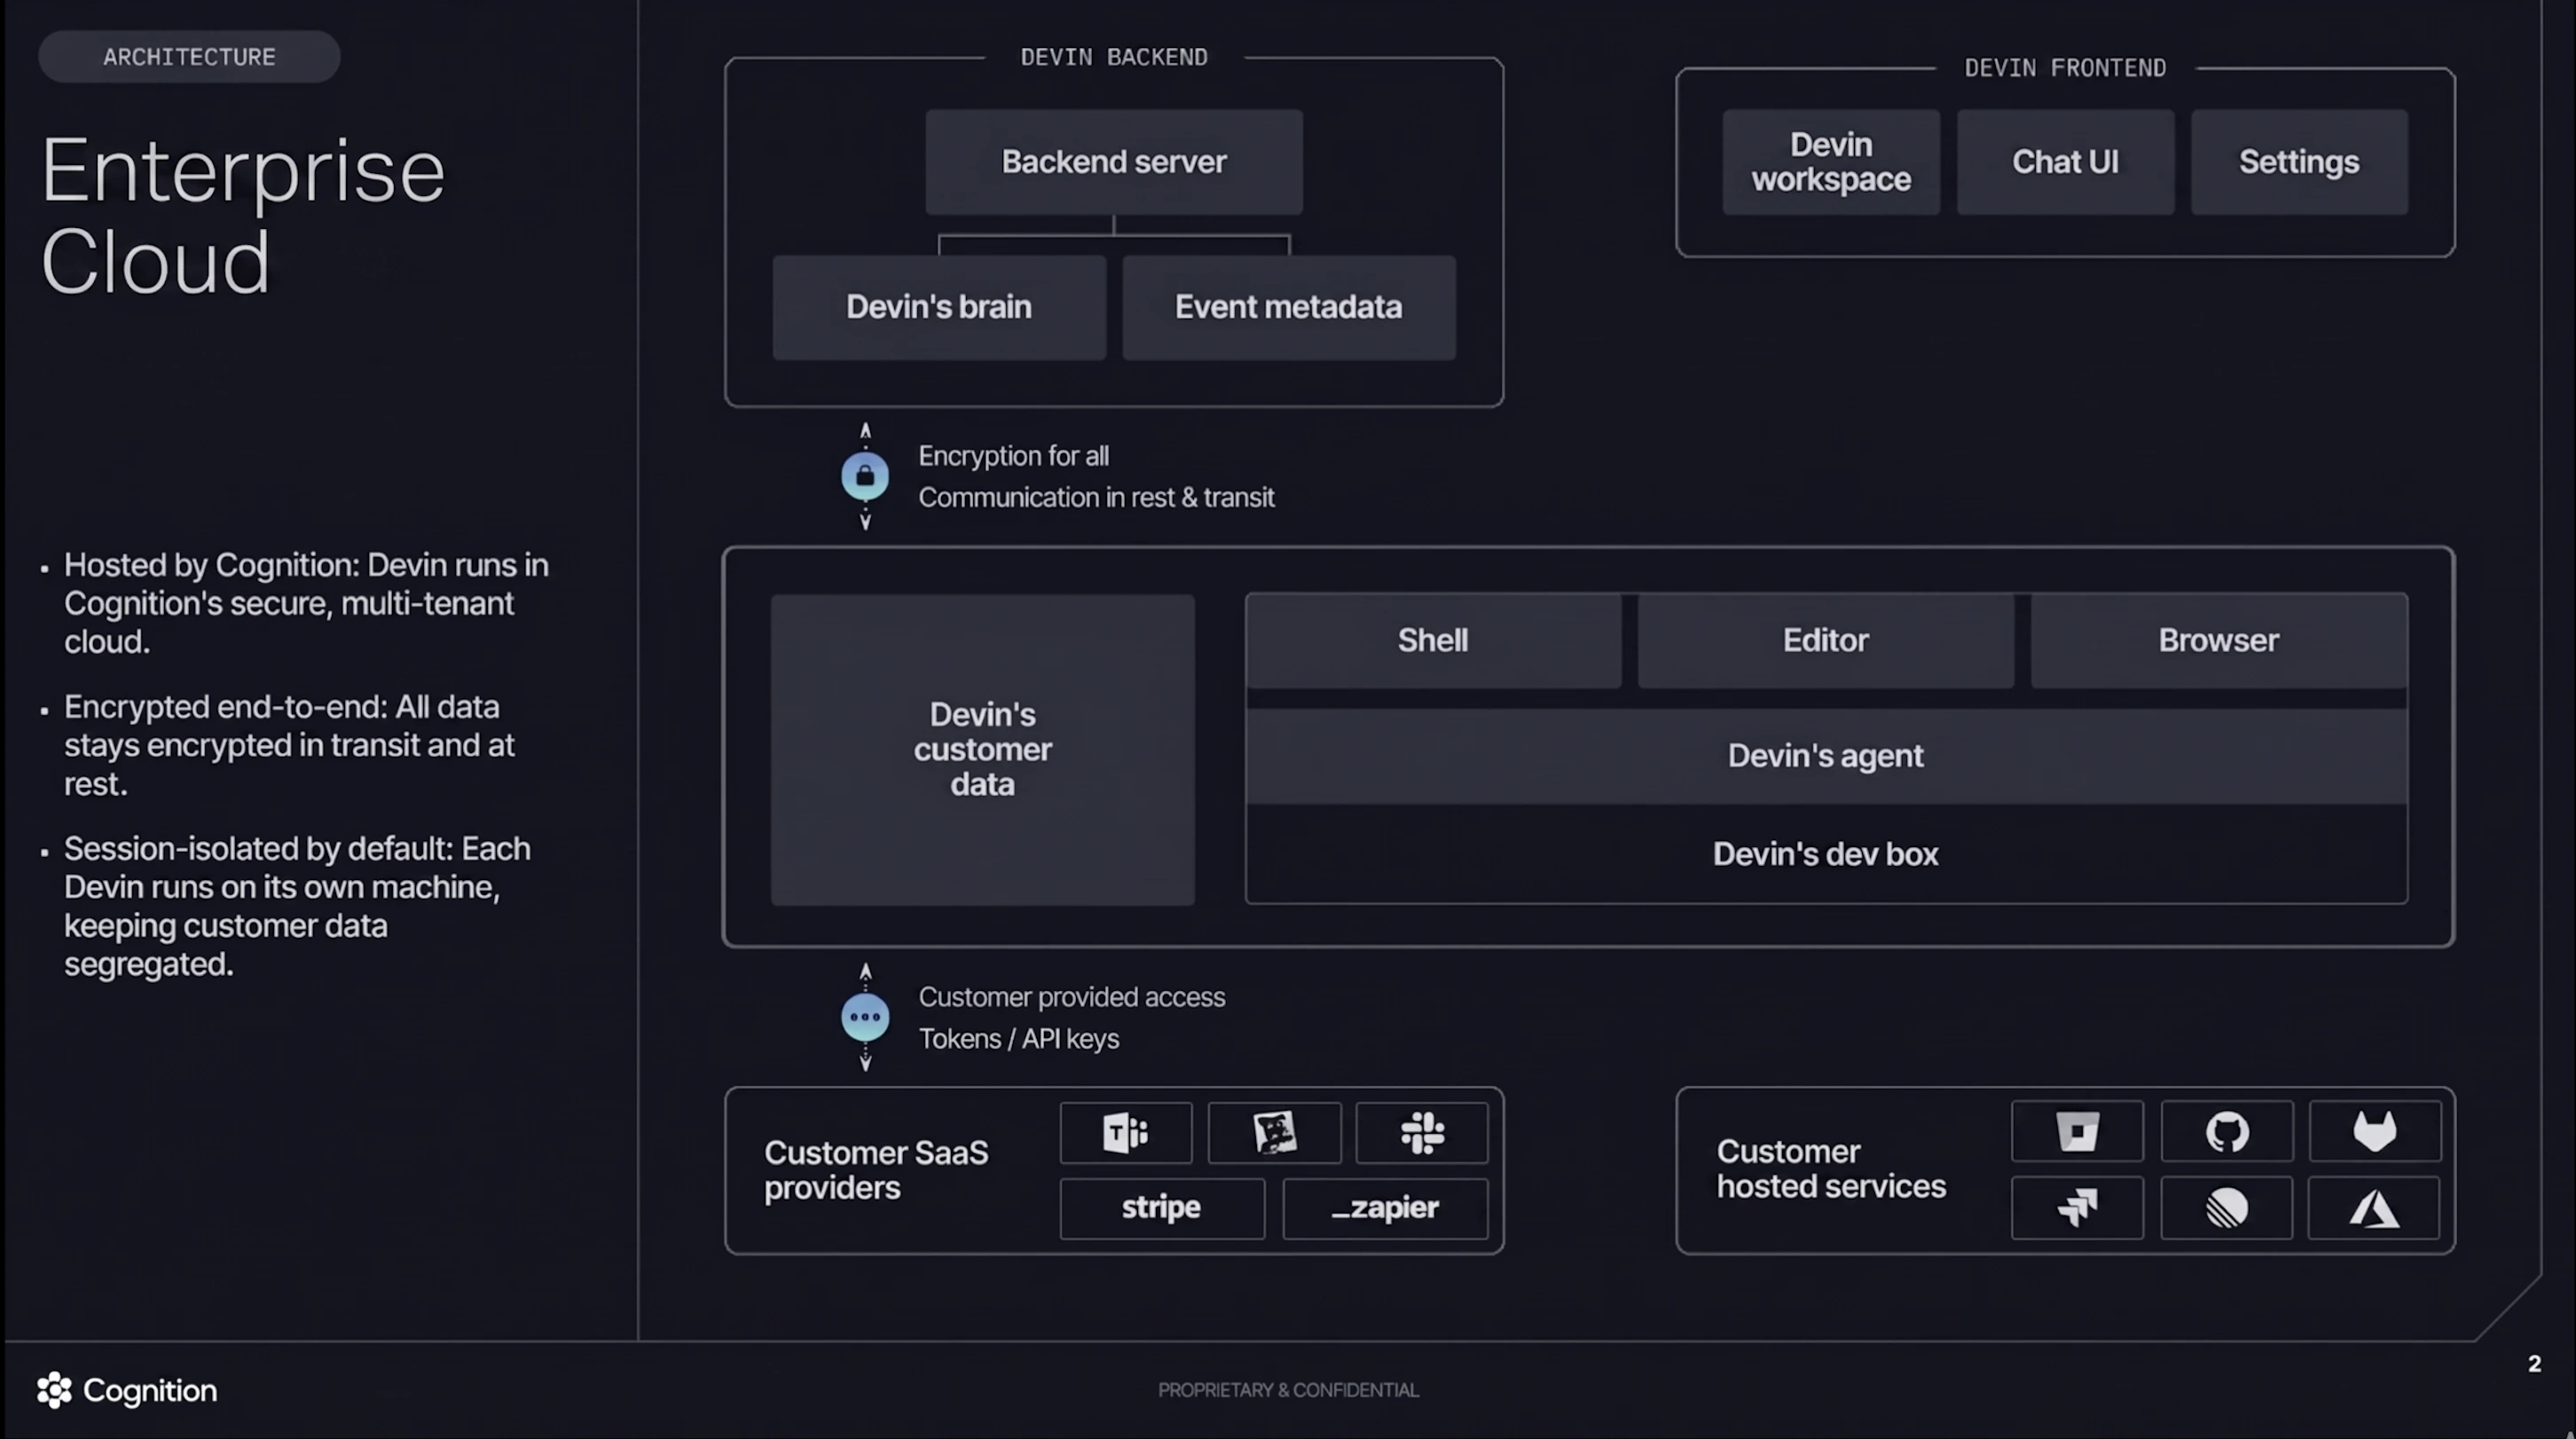Click the DEVIN BACKEND heading
The width and height of the screenshot is (2576, 1439).
coord(1114,57)
